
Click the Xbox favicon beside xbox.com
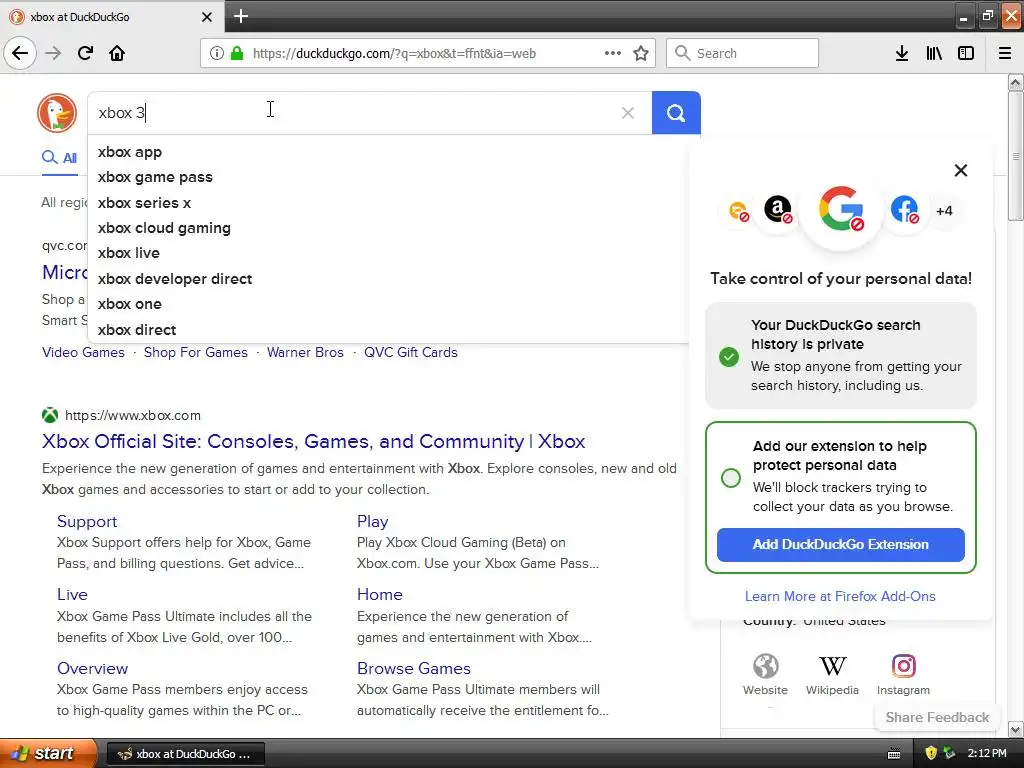[50, 415]
